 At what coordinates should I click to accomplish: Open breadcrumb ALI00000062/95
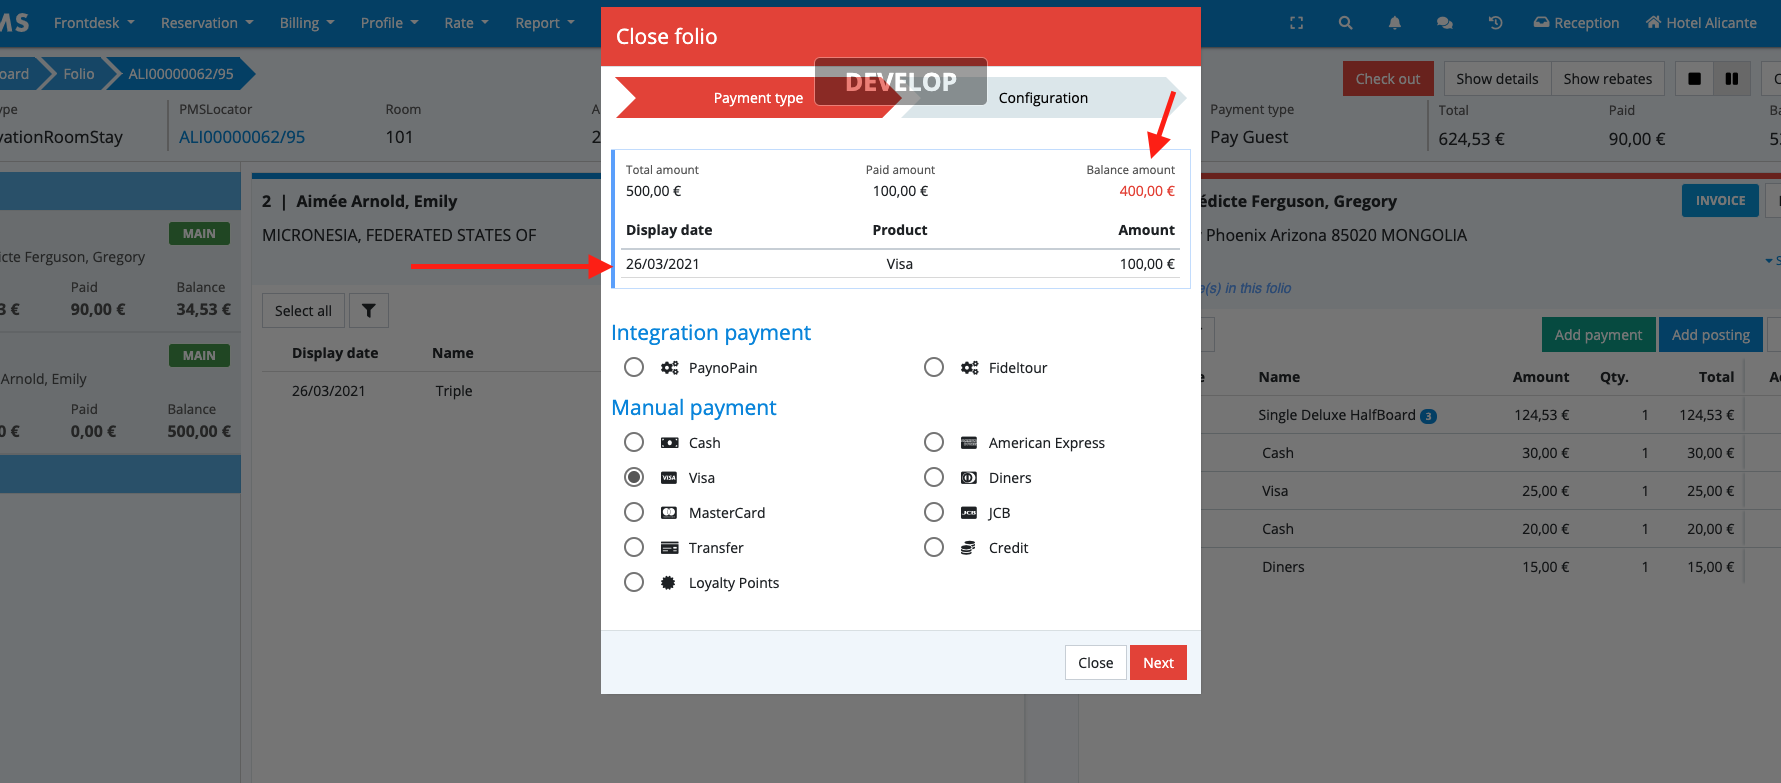(x=181, y=74)
